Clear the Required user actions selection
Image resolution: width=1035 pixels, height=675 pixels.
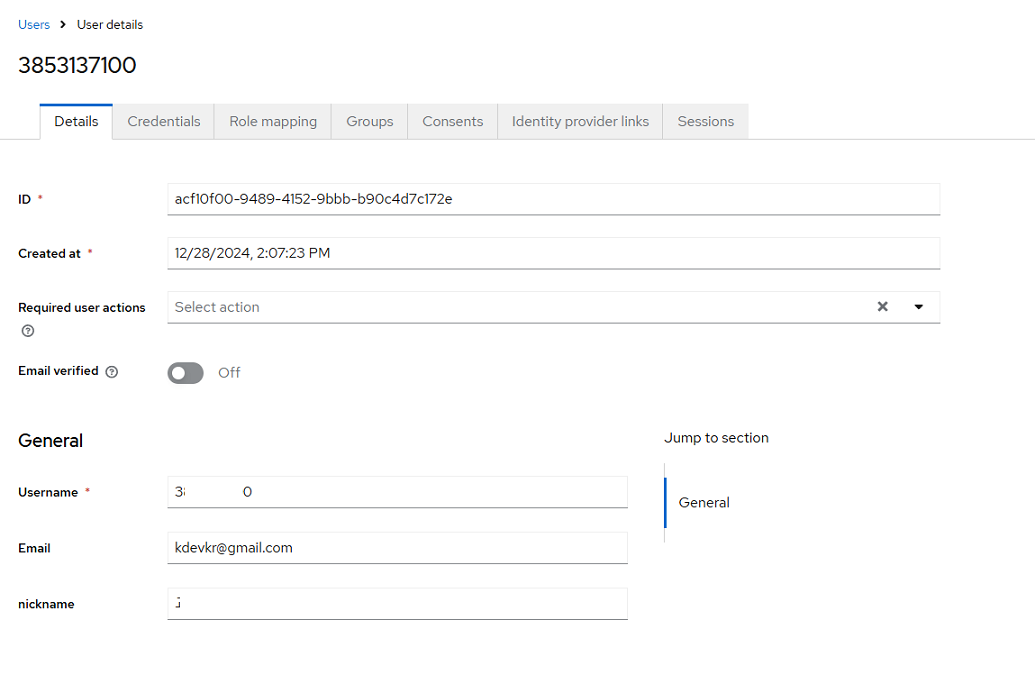coord(882,307)
